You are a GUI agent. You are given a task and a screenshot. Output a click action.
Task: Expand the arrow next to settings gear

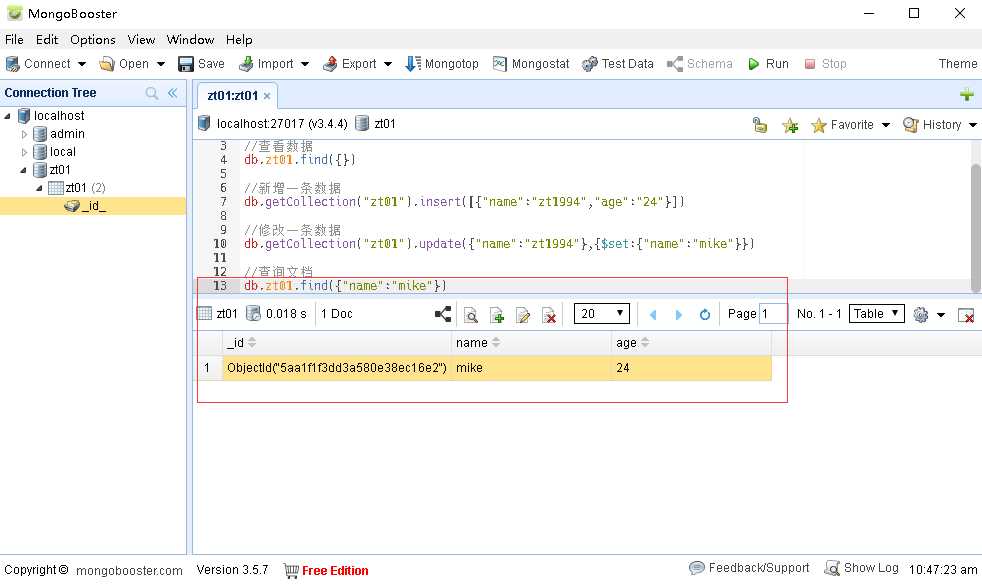[x=941, y=315]
